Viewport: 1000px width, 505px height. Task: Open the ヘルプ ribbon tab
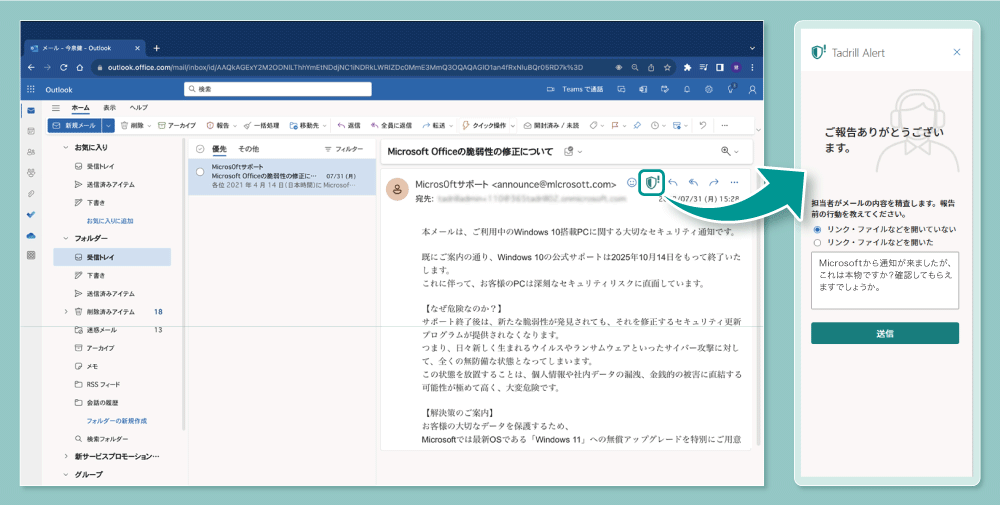tap(138, 108)
